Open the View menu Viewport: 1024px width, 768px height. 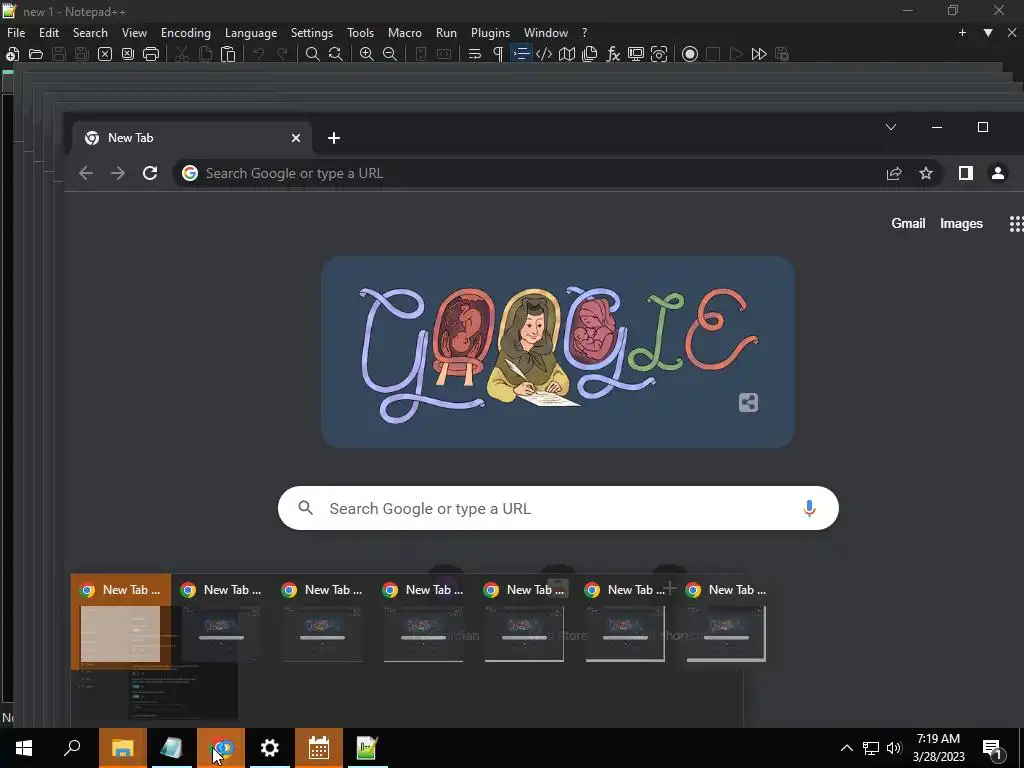(x=134, y=33)
